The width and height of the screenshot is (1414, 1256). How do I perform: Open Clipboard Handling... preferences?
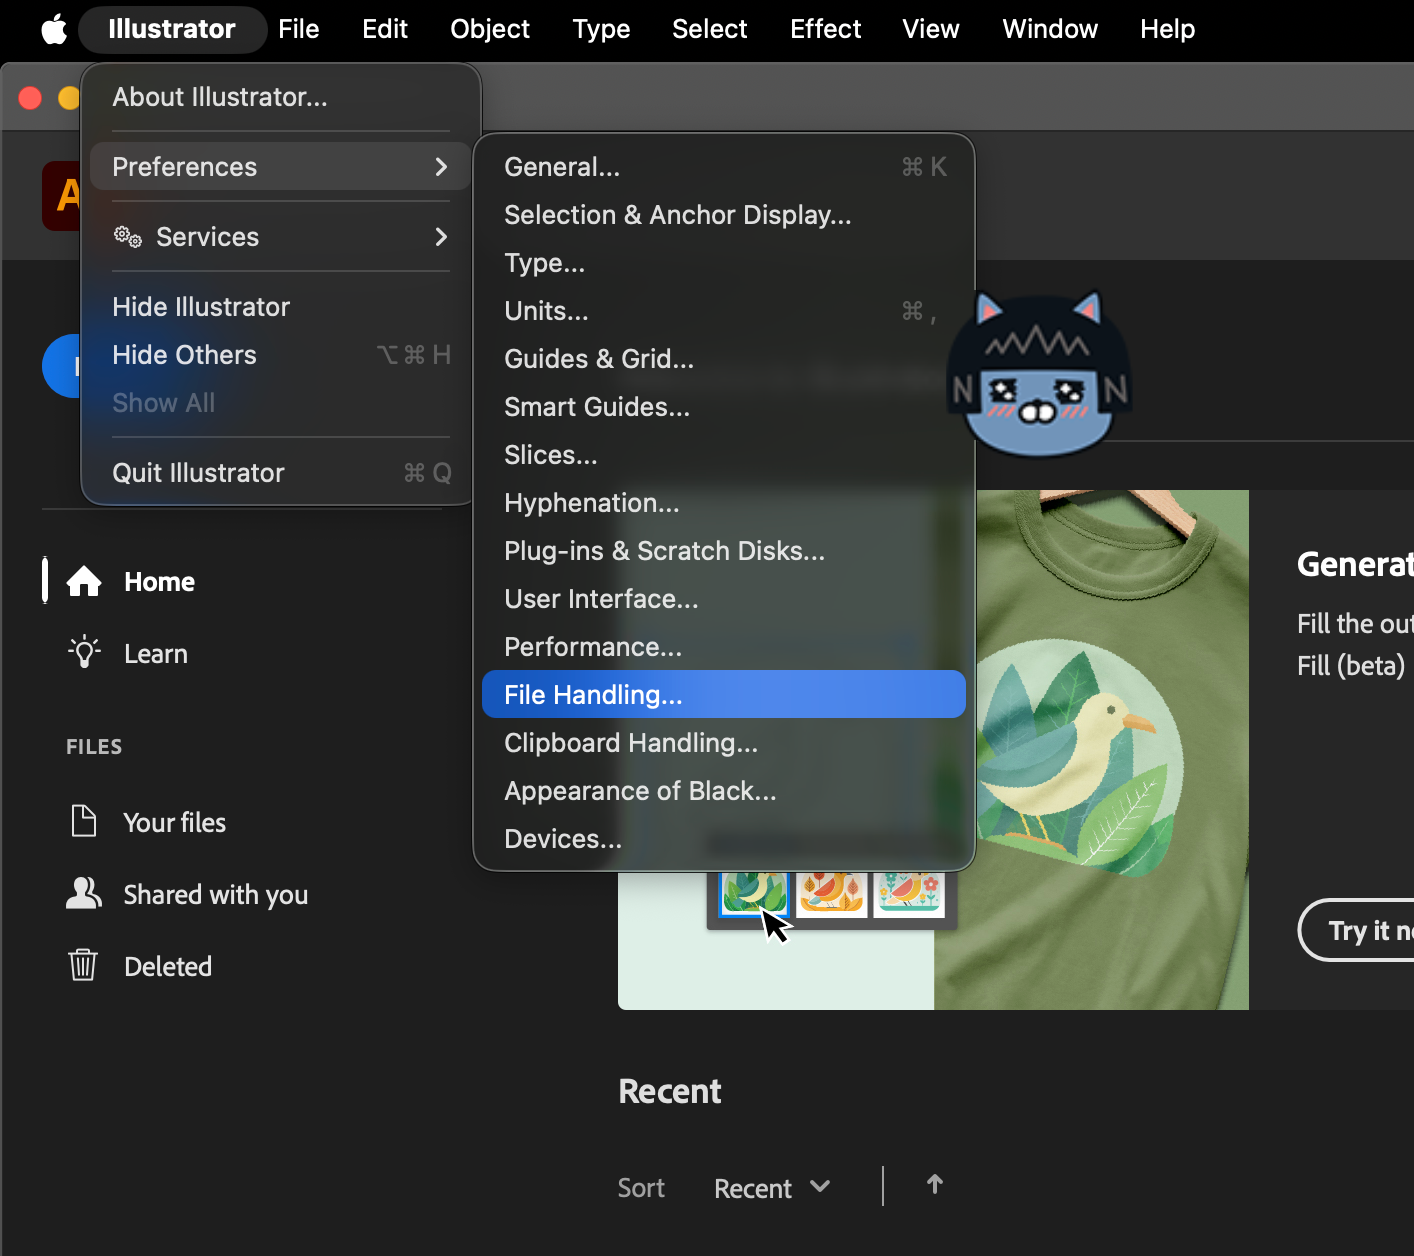(x=723, y=743)
